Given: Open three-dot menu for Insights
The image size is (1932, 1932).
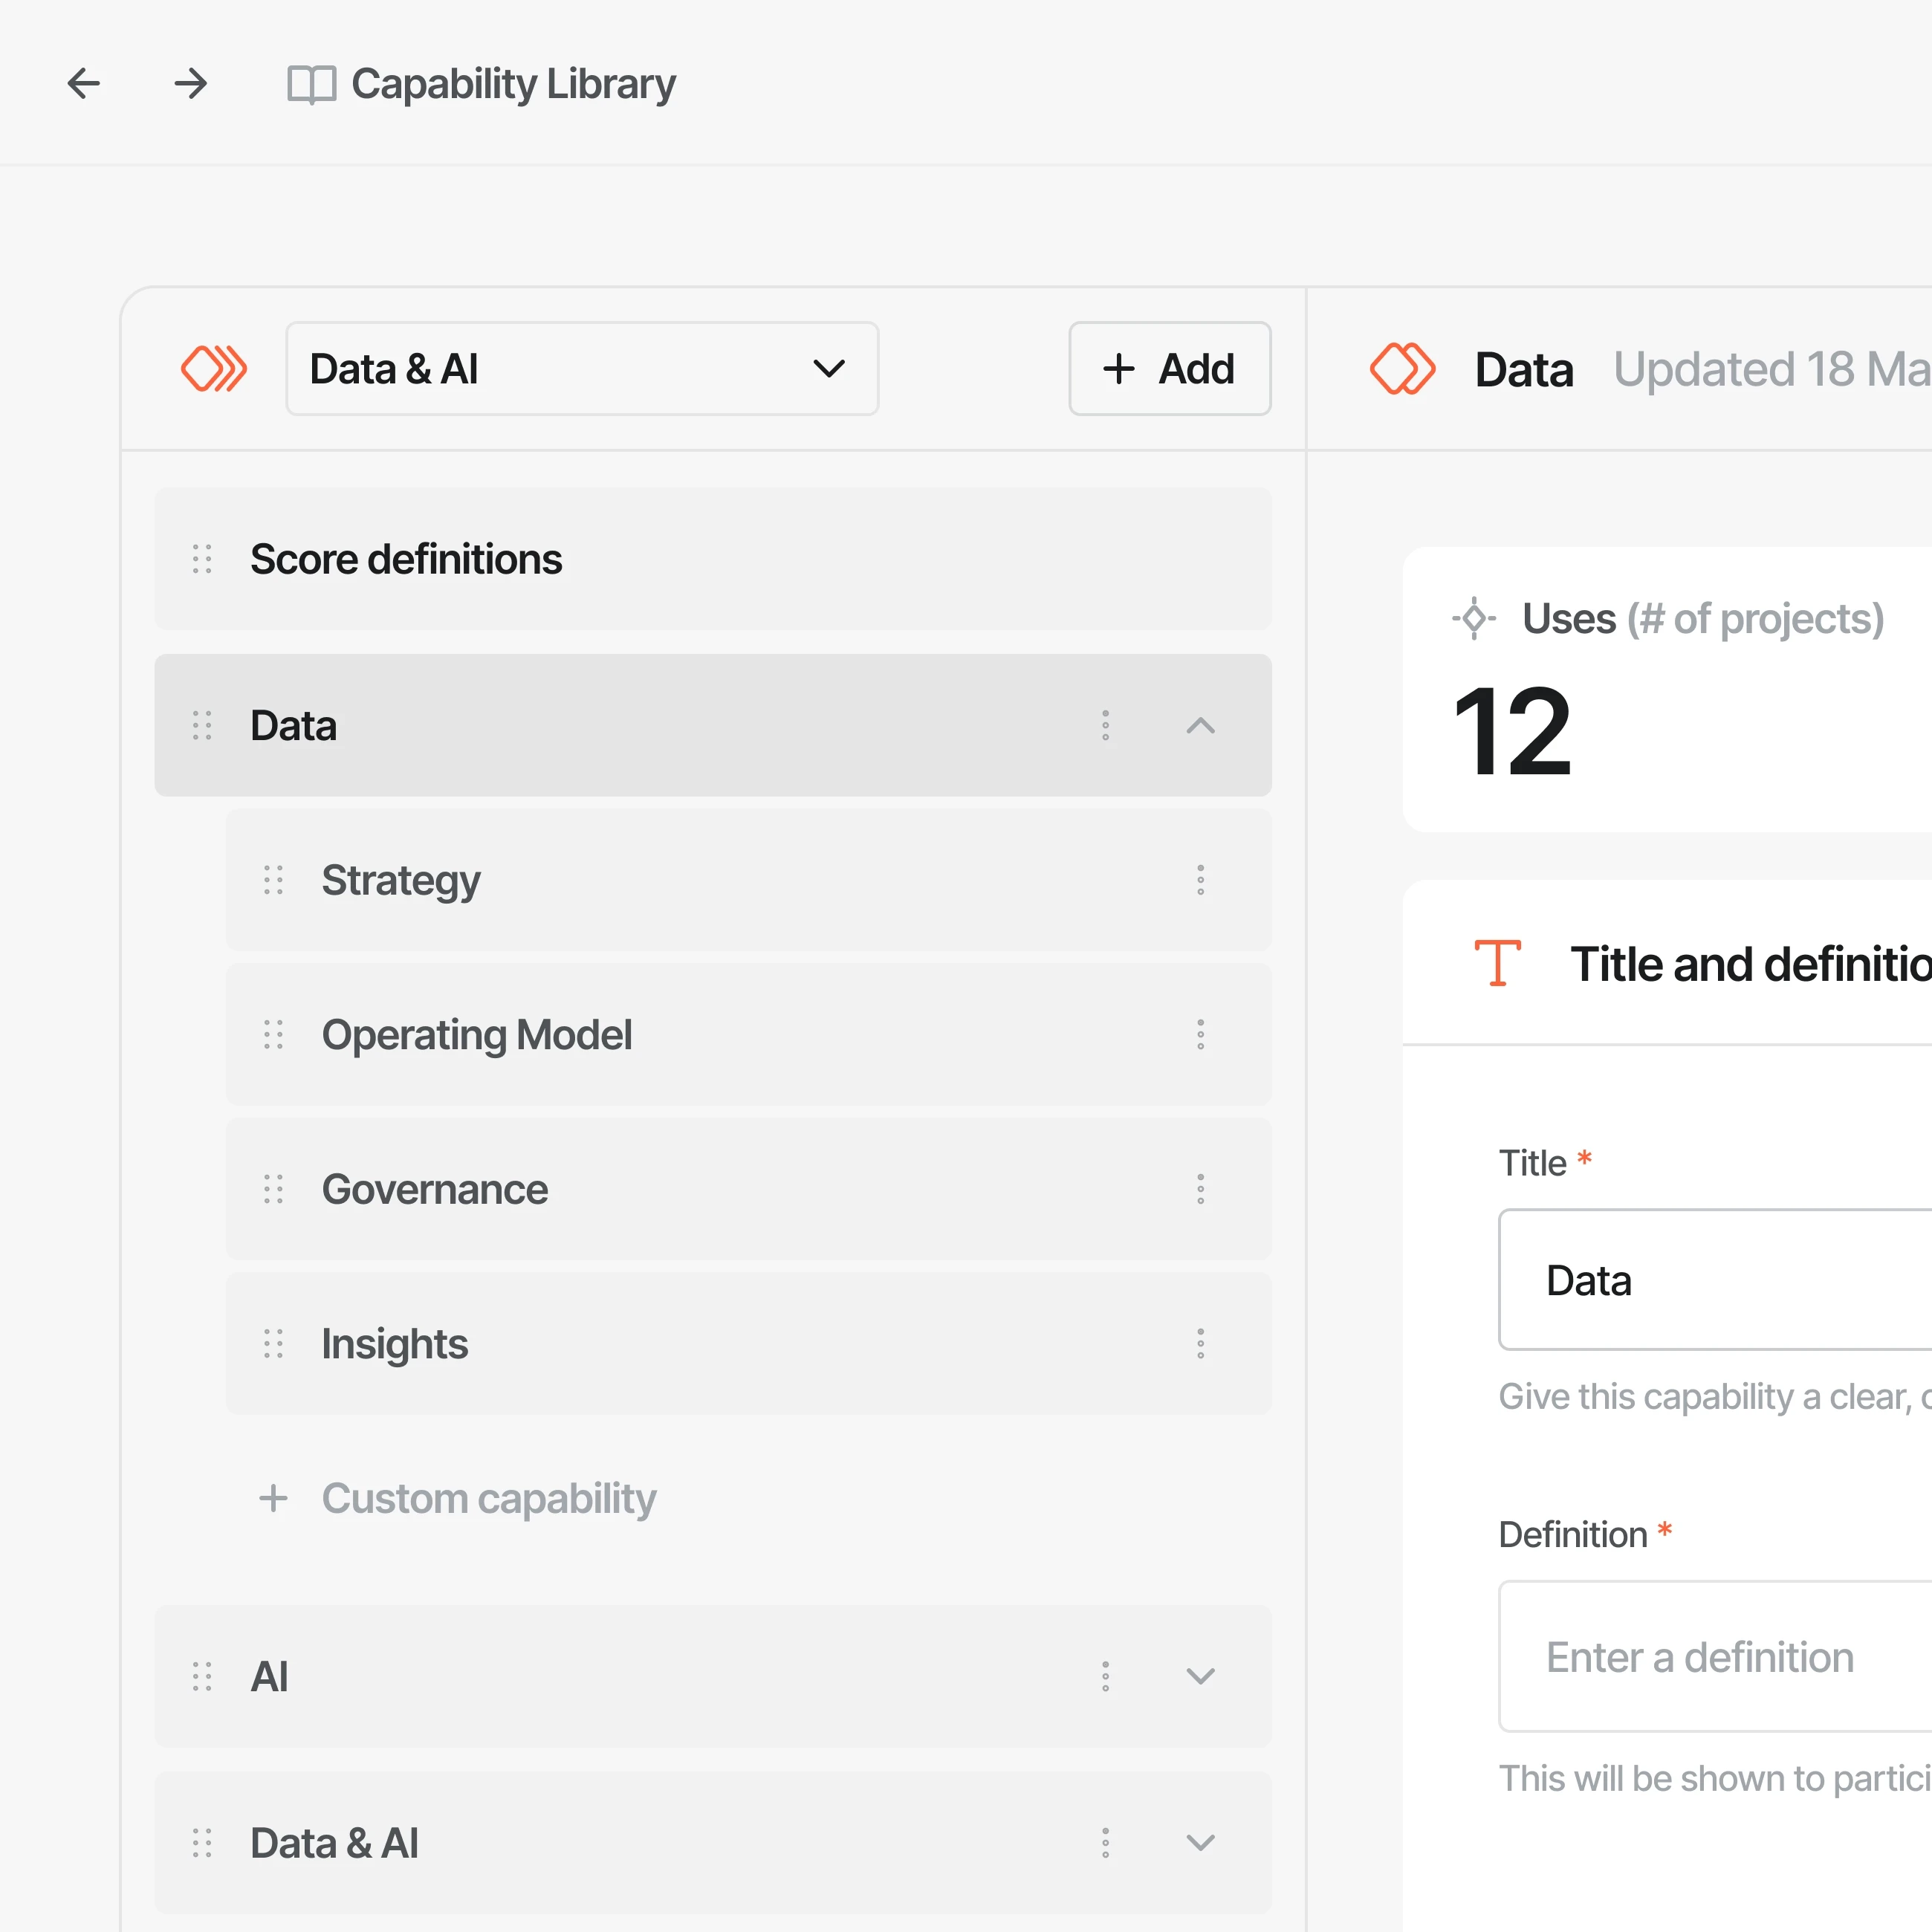Looking at the screenshot, I should click(1200, 1343).
